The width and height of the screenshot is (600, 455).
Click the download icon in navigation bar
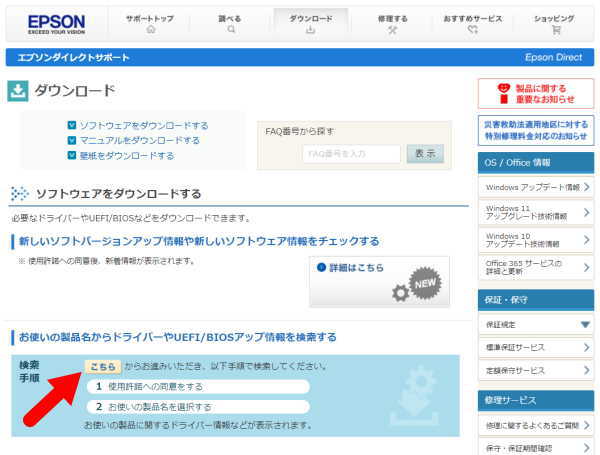[311, 31]
